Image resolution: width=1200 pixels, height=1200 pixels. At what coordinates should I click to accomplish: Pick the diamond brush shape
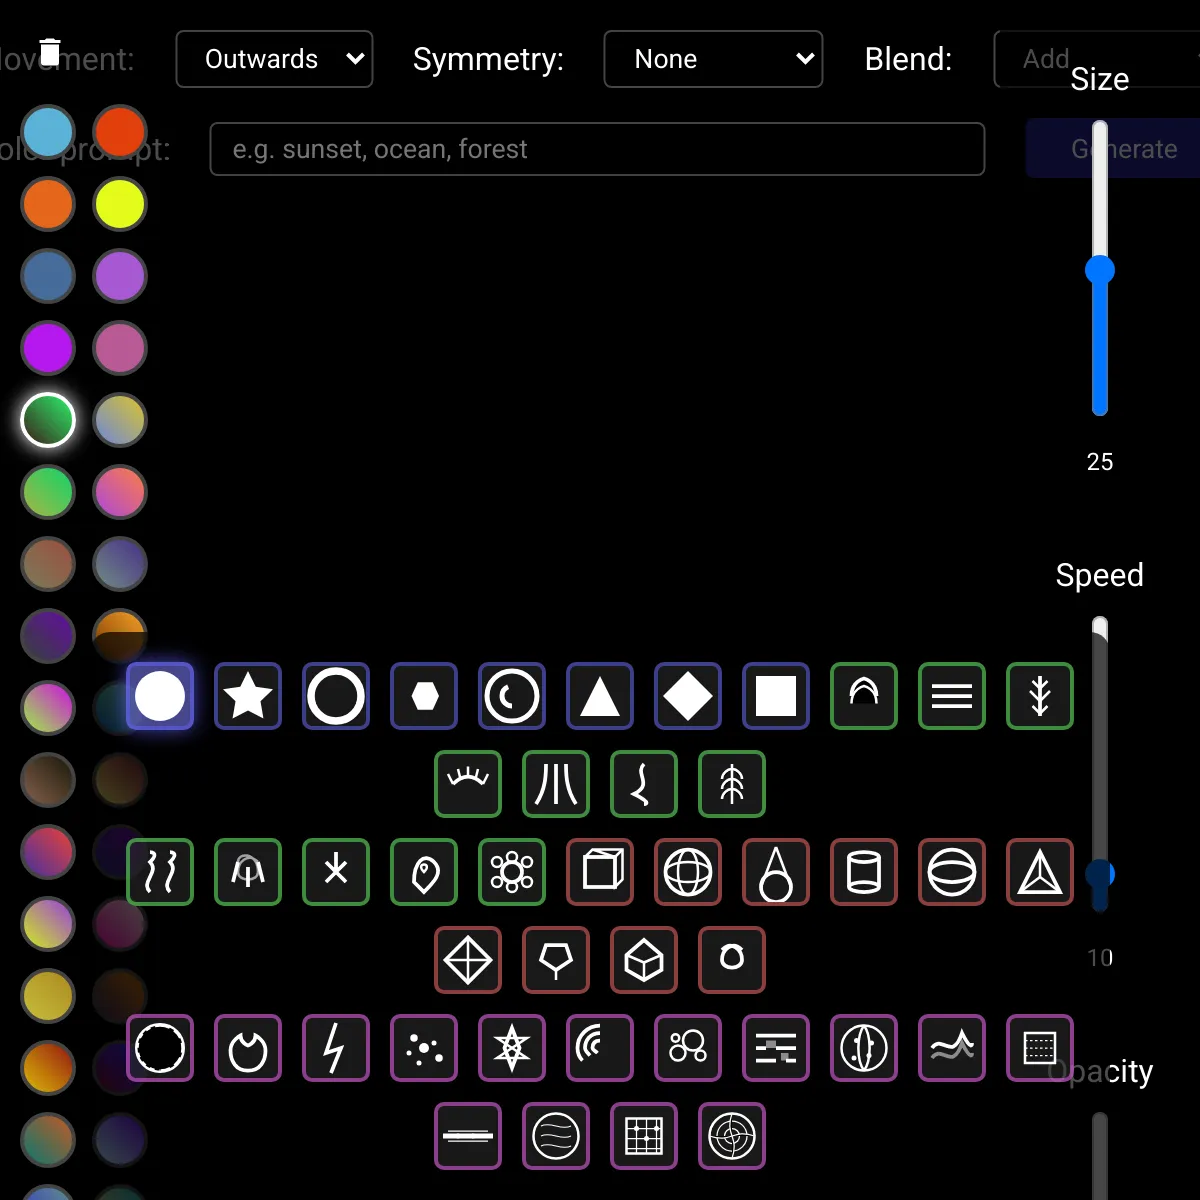688,696
